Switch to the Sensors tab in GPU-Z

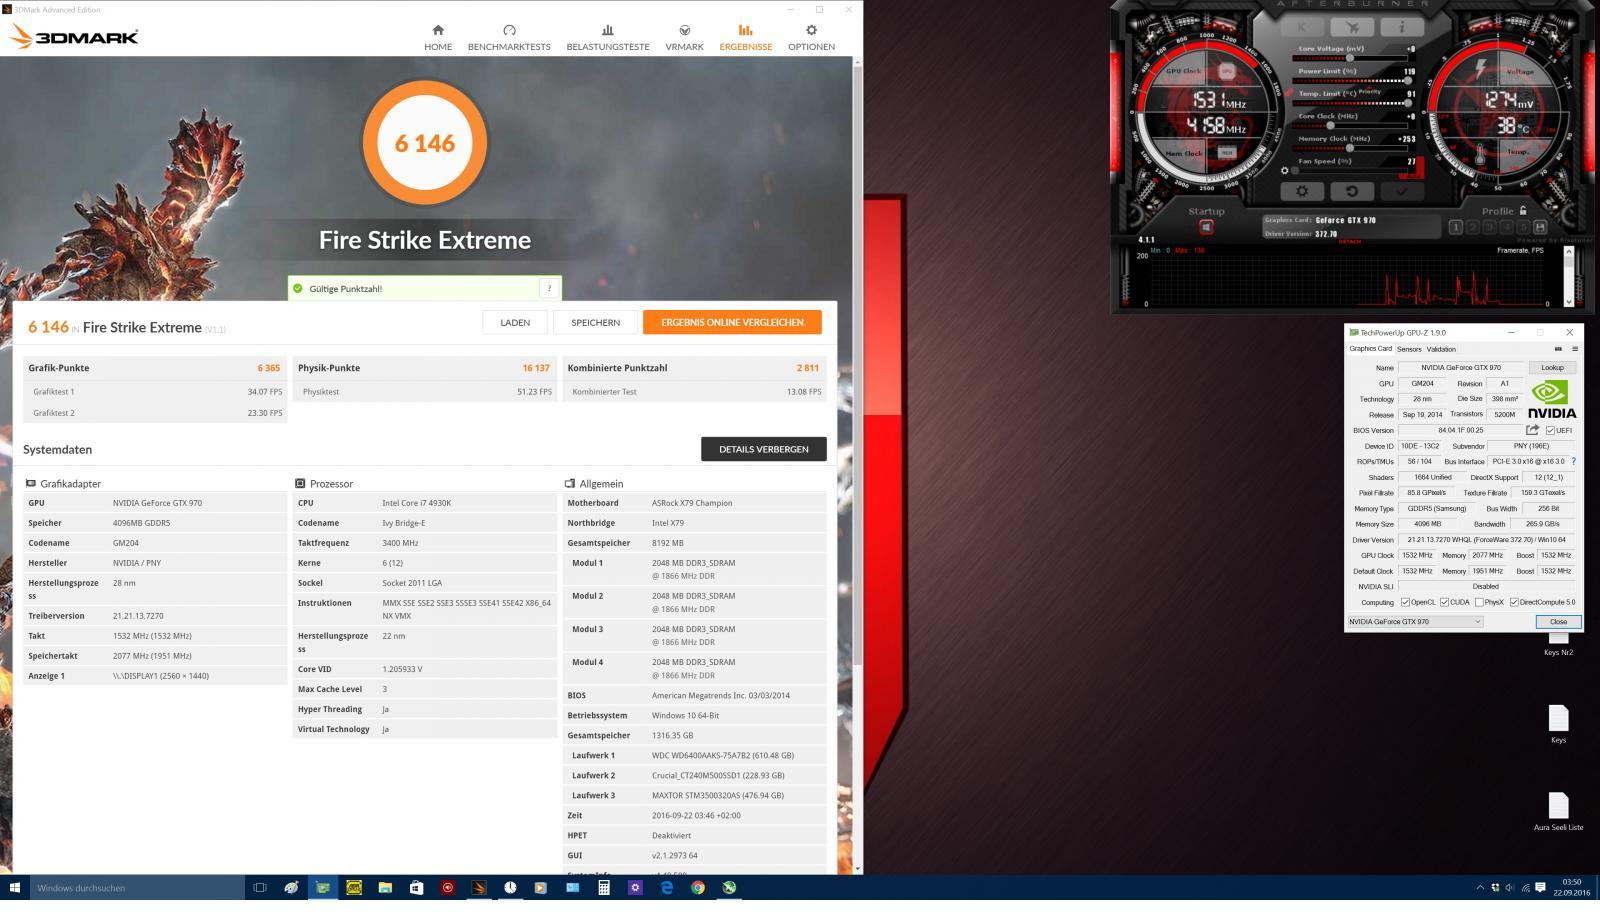pos(1409,349)
